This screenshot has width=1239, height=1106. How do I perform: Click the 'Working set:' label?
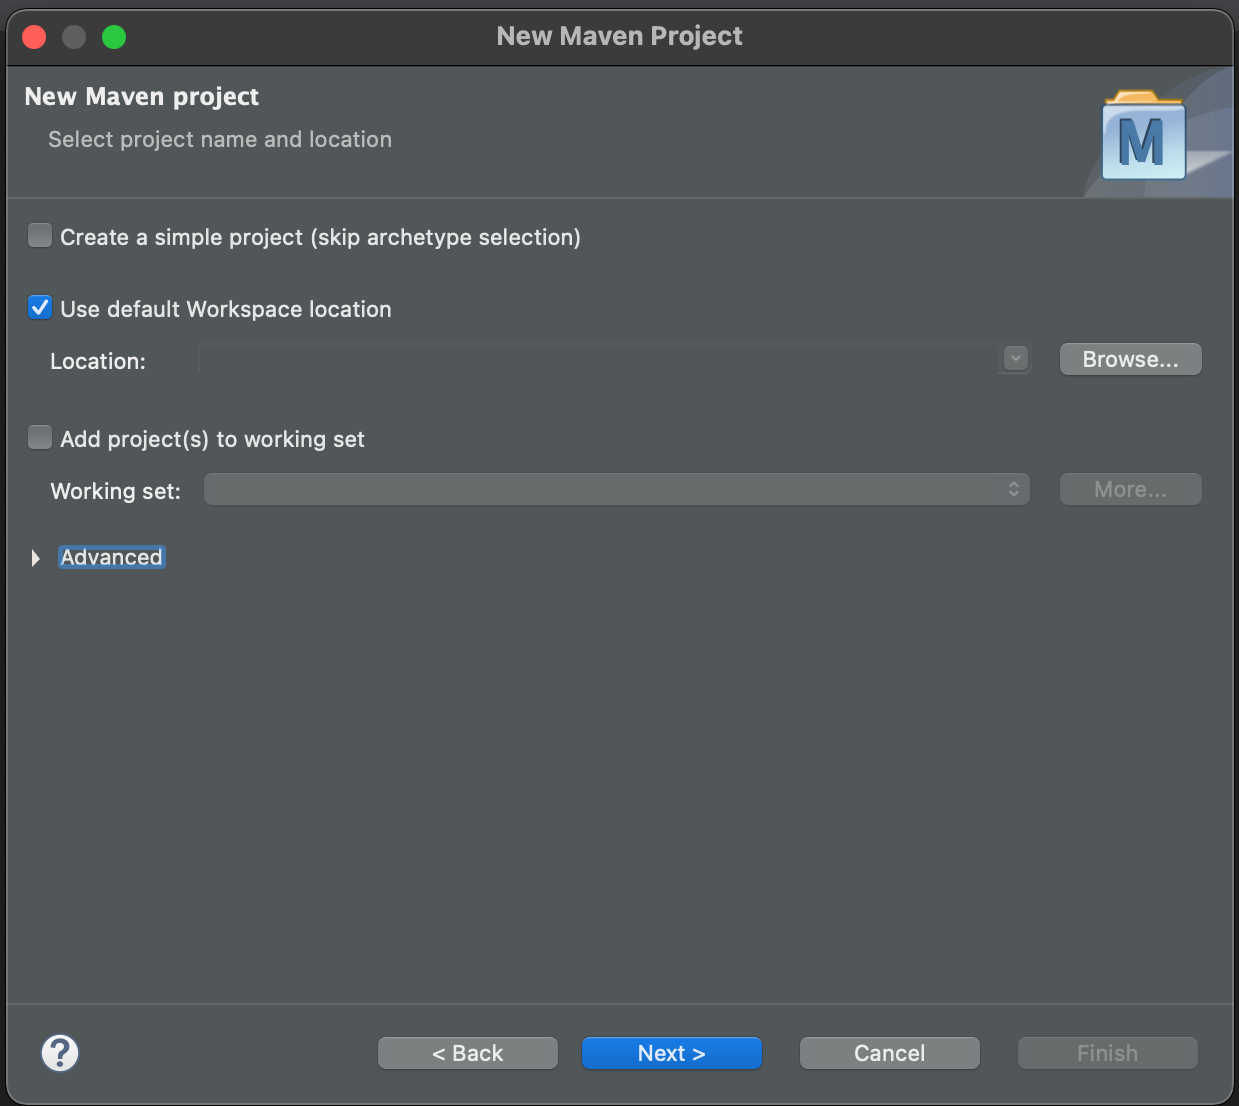click(116, 491)
